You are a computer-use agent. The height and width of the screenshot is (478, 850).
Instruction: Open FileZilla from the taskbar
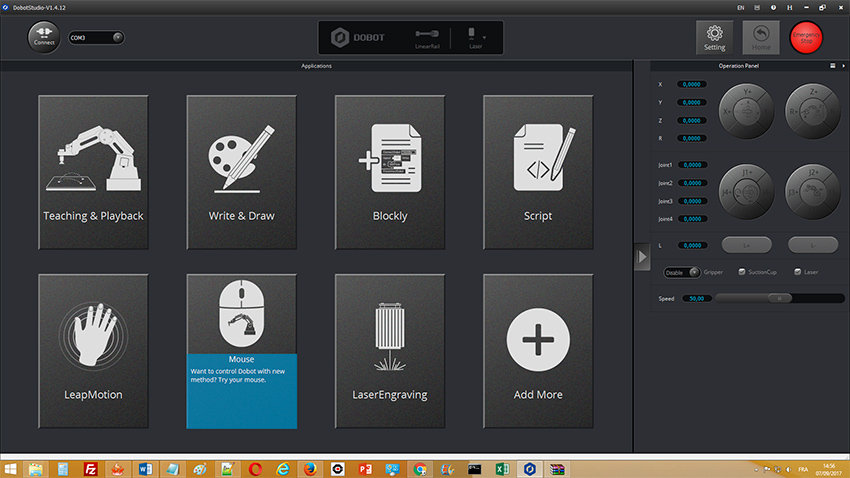91,469
